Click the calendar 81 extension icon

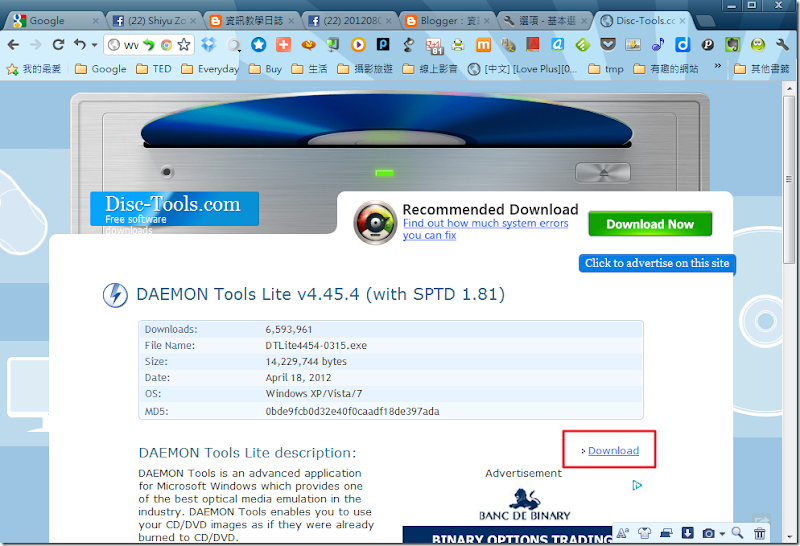click(434, 45)
